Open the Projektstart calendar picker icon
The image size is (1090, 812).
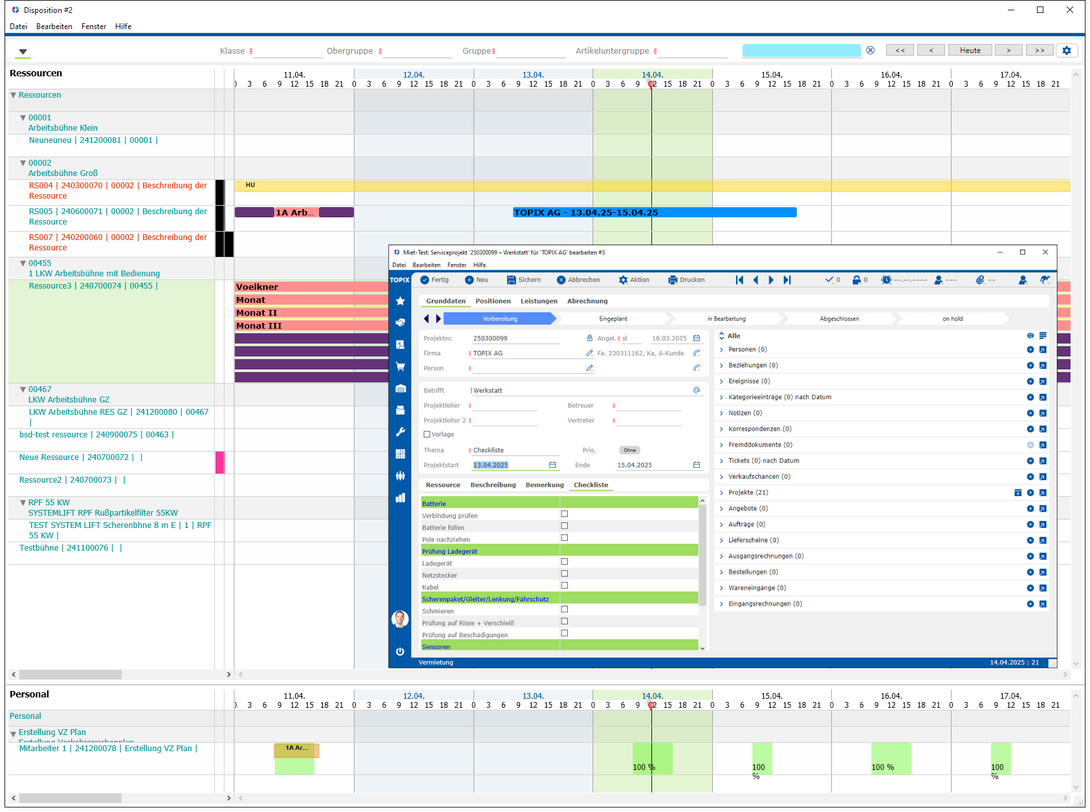coord(553,464)
